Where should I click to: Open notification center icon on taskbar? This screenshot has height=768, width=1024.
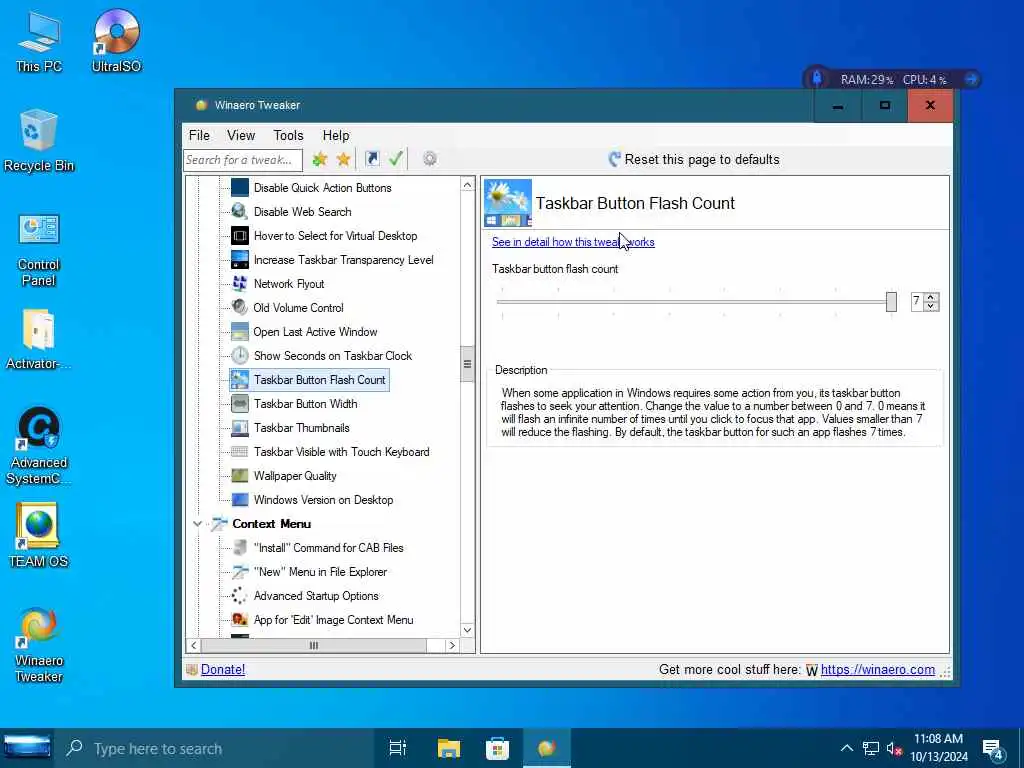coord(993,748)
